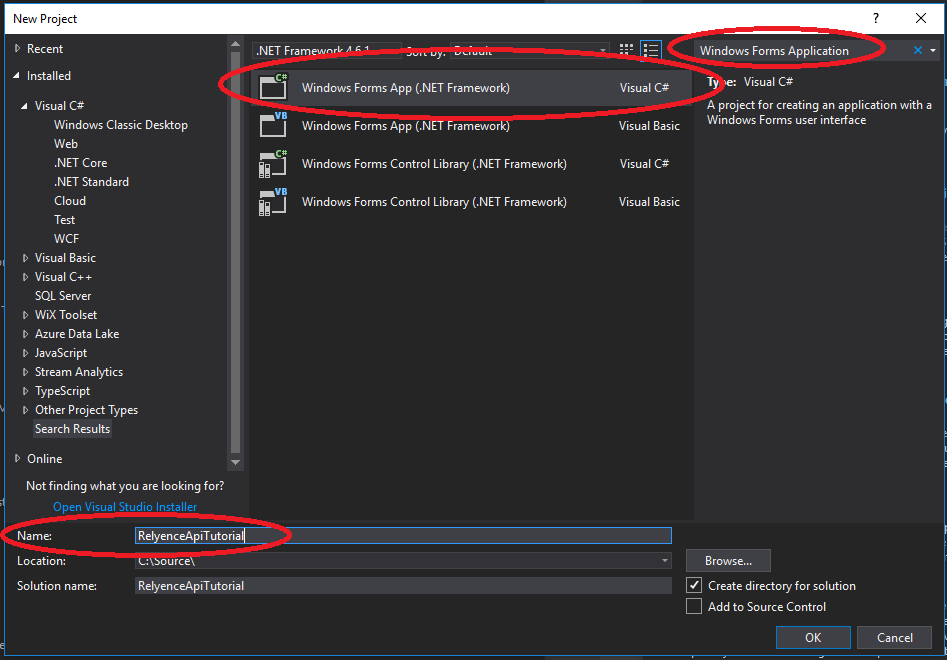Switch to small icons view
The height and width of the screenshot is (660, 947).
click(x=627, y=50)
